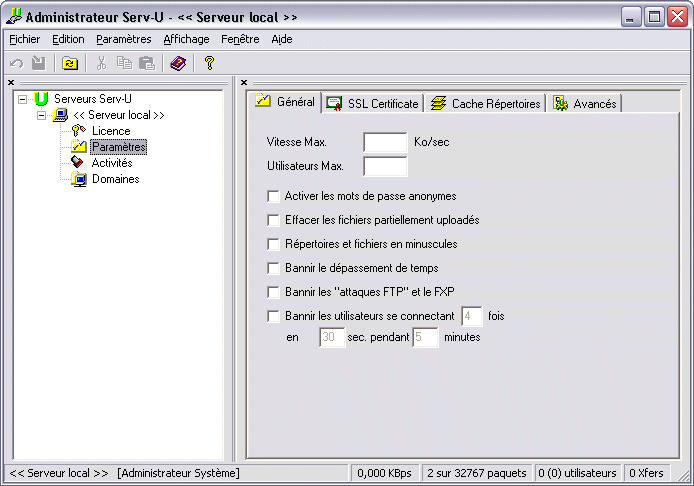Viewport: 694px width, 486px height.
Task: Click the 2 sur 32767 paquets status
Action: pos(477,473)
